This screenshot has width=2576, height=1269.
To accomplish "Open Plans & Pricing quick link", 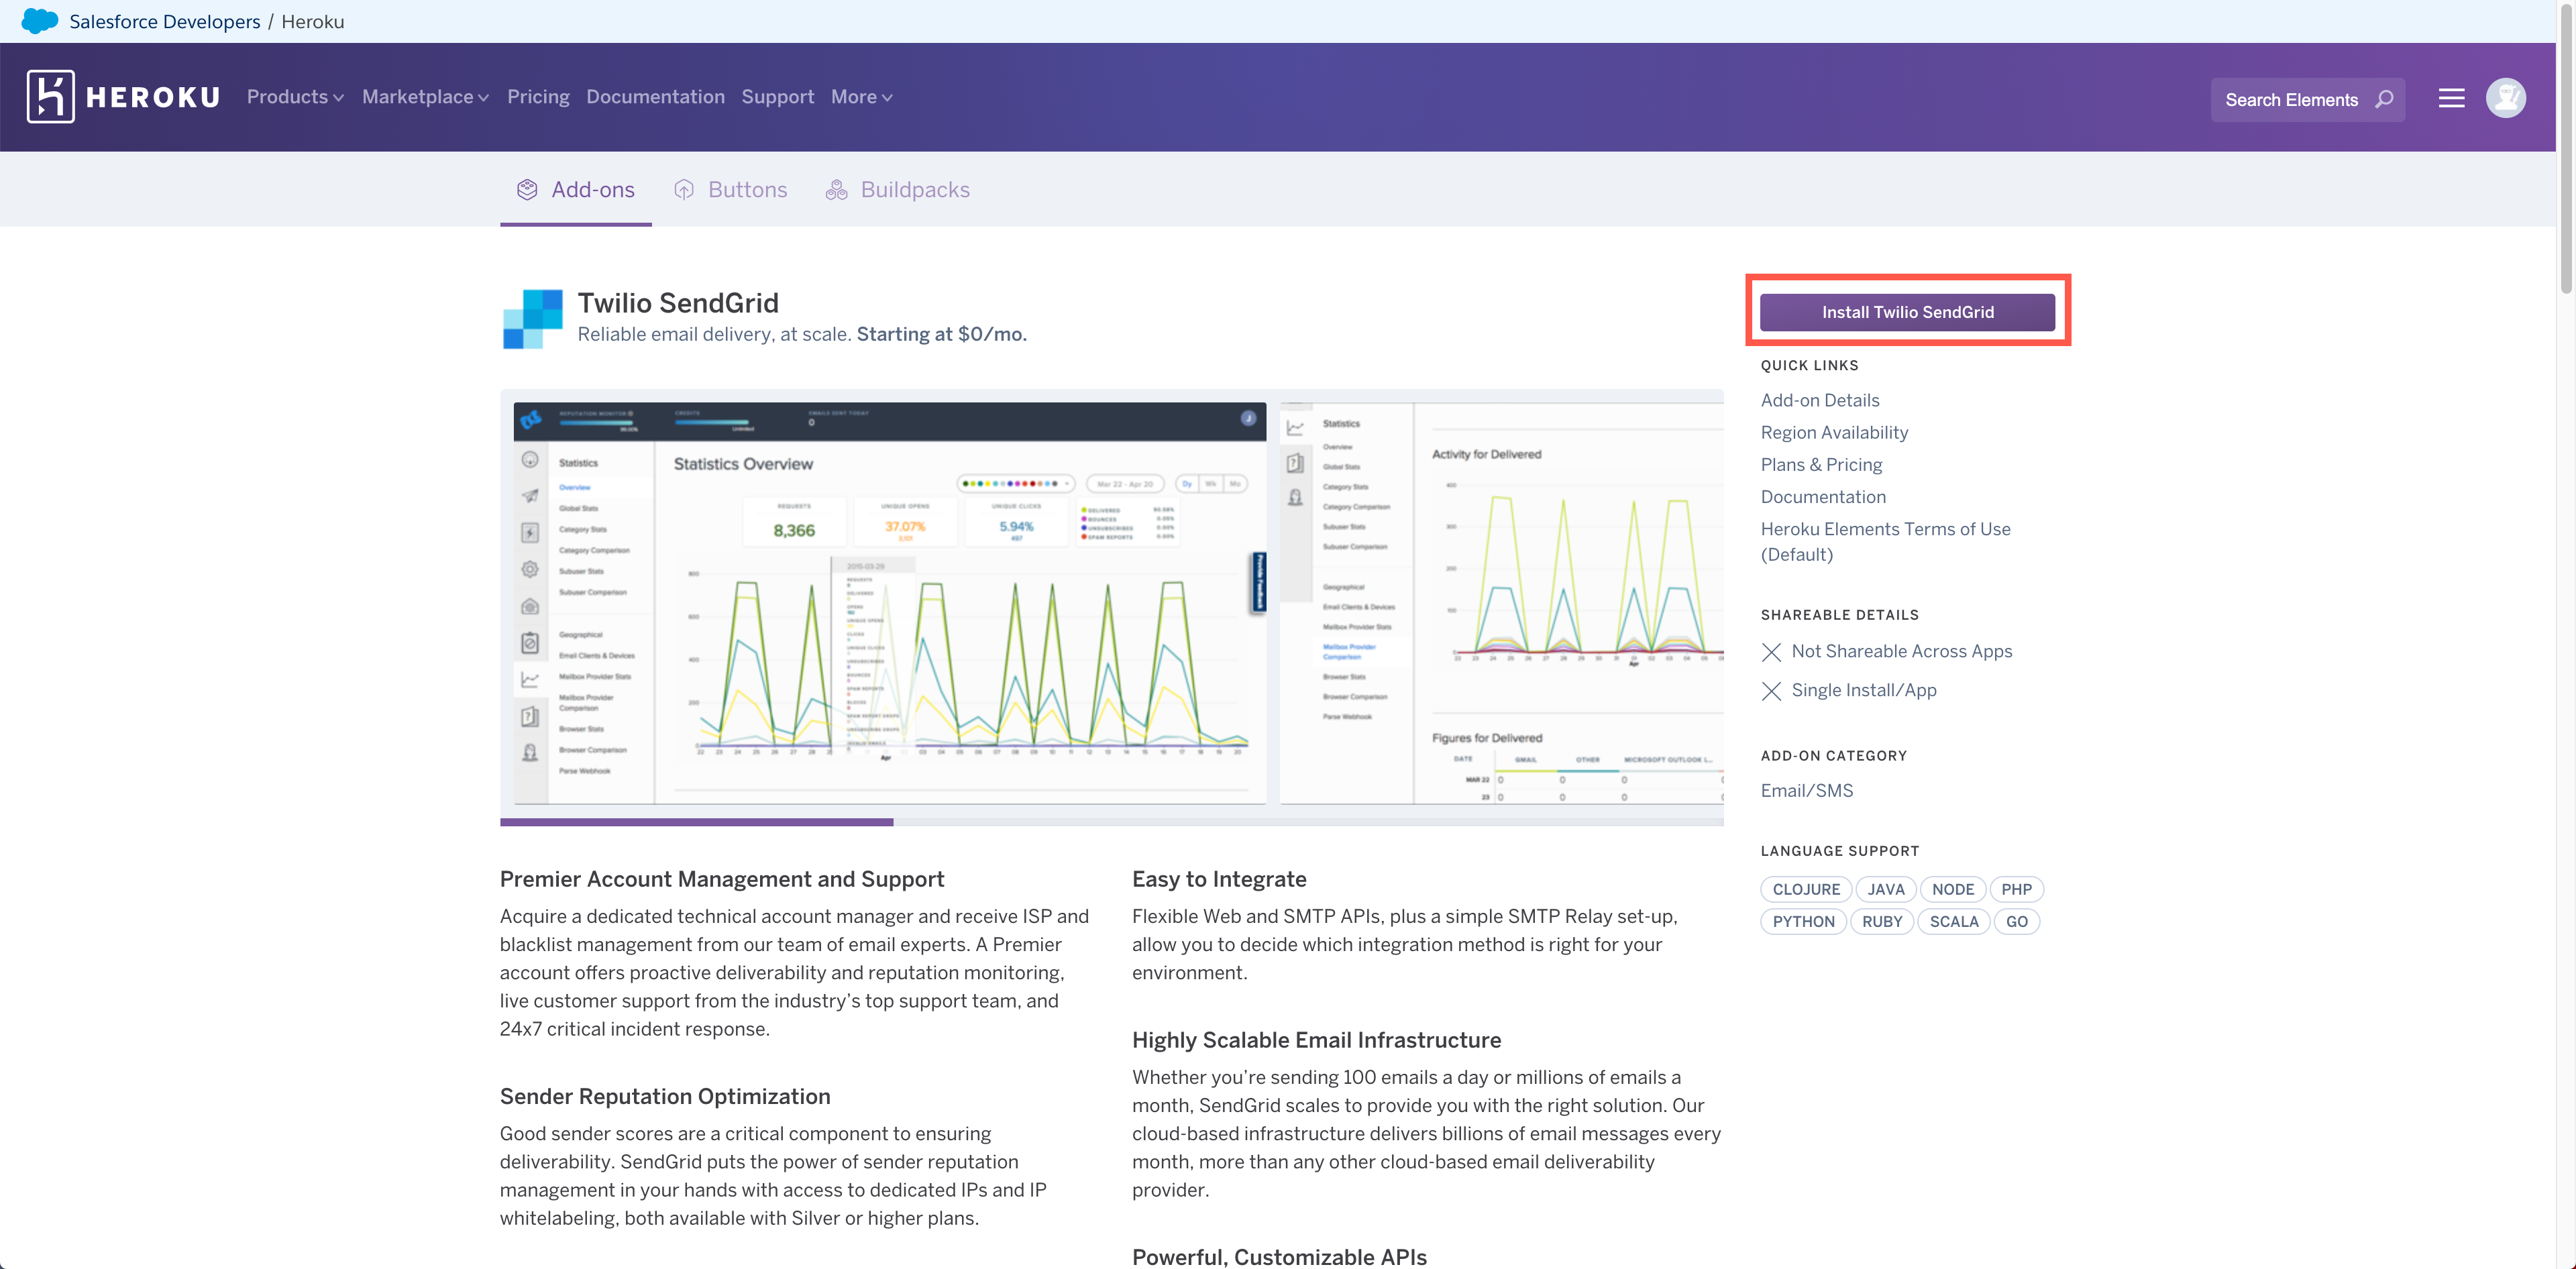I will pyautogui.click(x=1821, y=464).
